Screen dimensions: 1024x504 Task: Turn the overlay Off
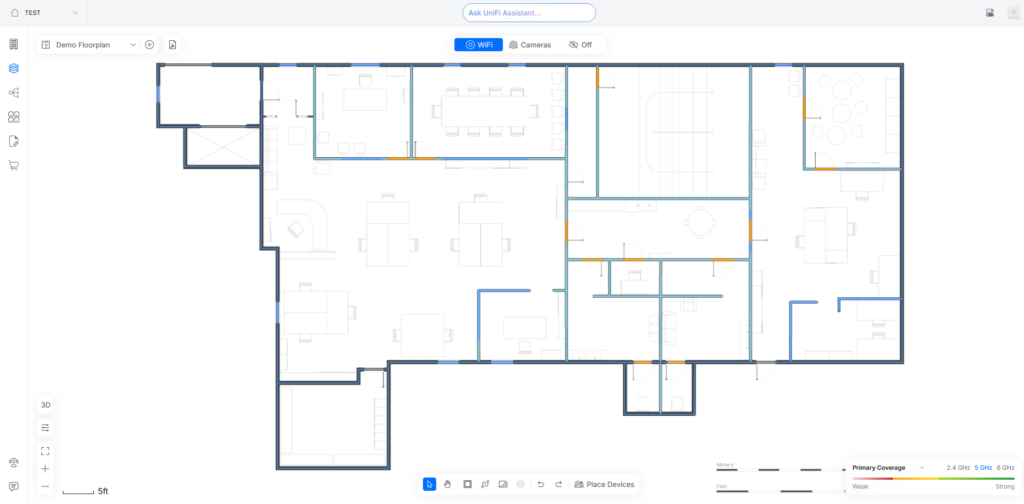[580, 44]
